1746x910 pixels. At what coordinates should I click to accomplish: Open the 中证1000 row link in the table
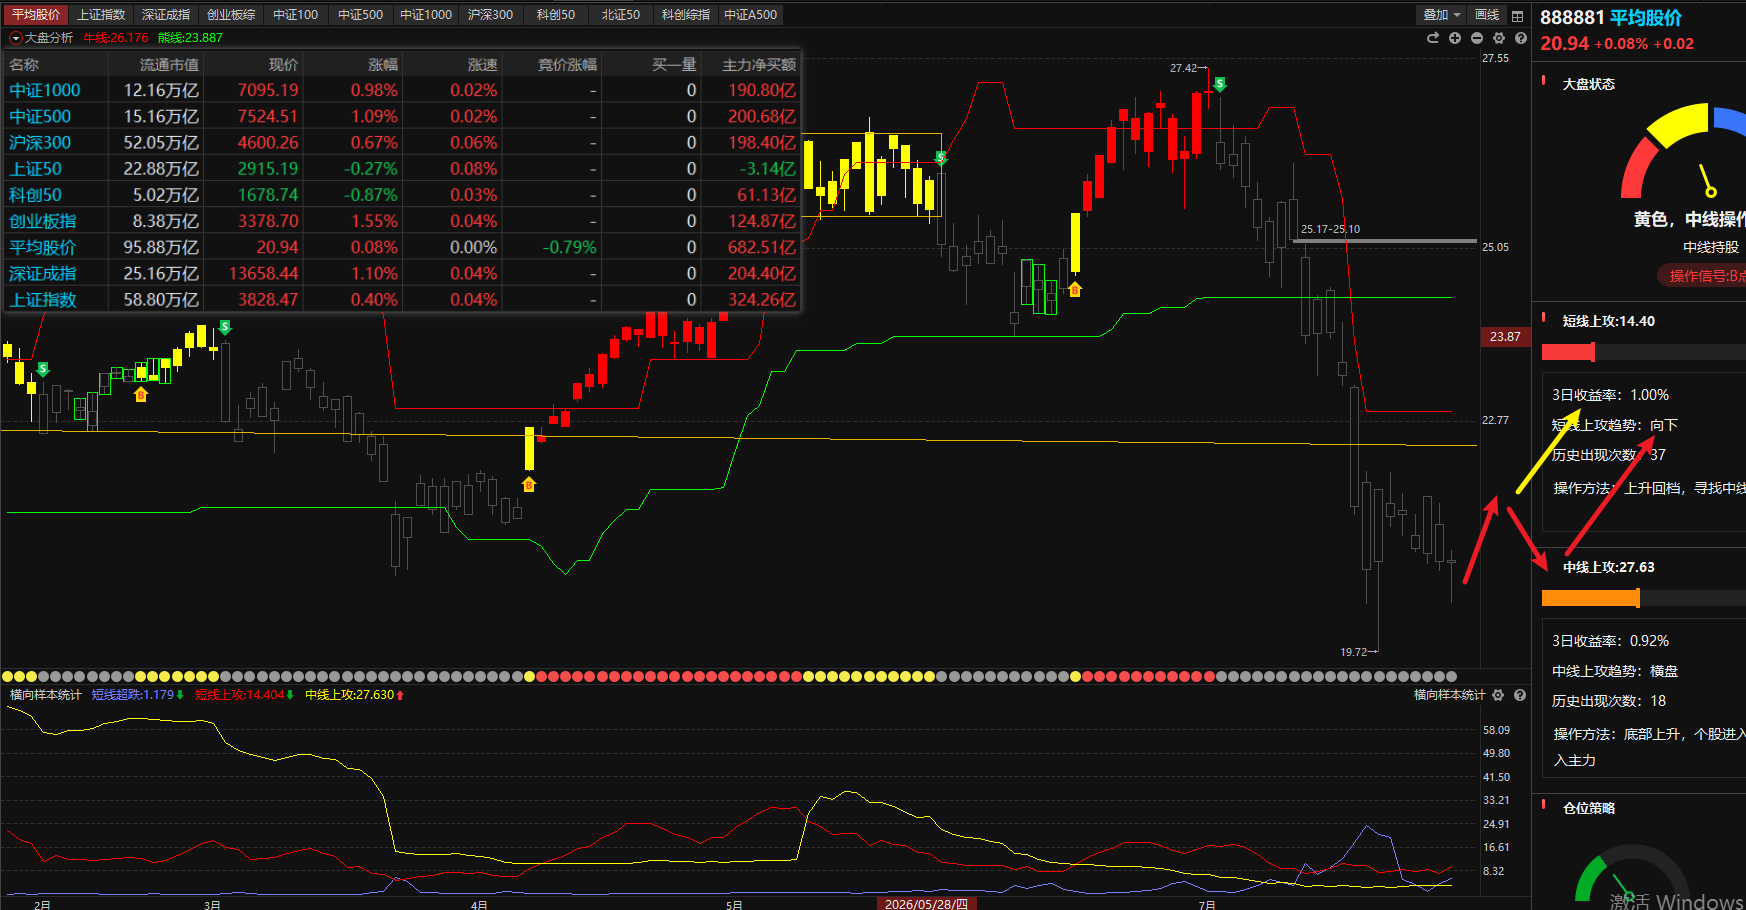coord(45,90)
